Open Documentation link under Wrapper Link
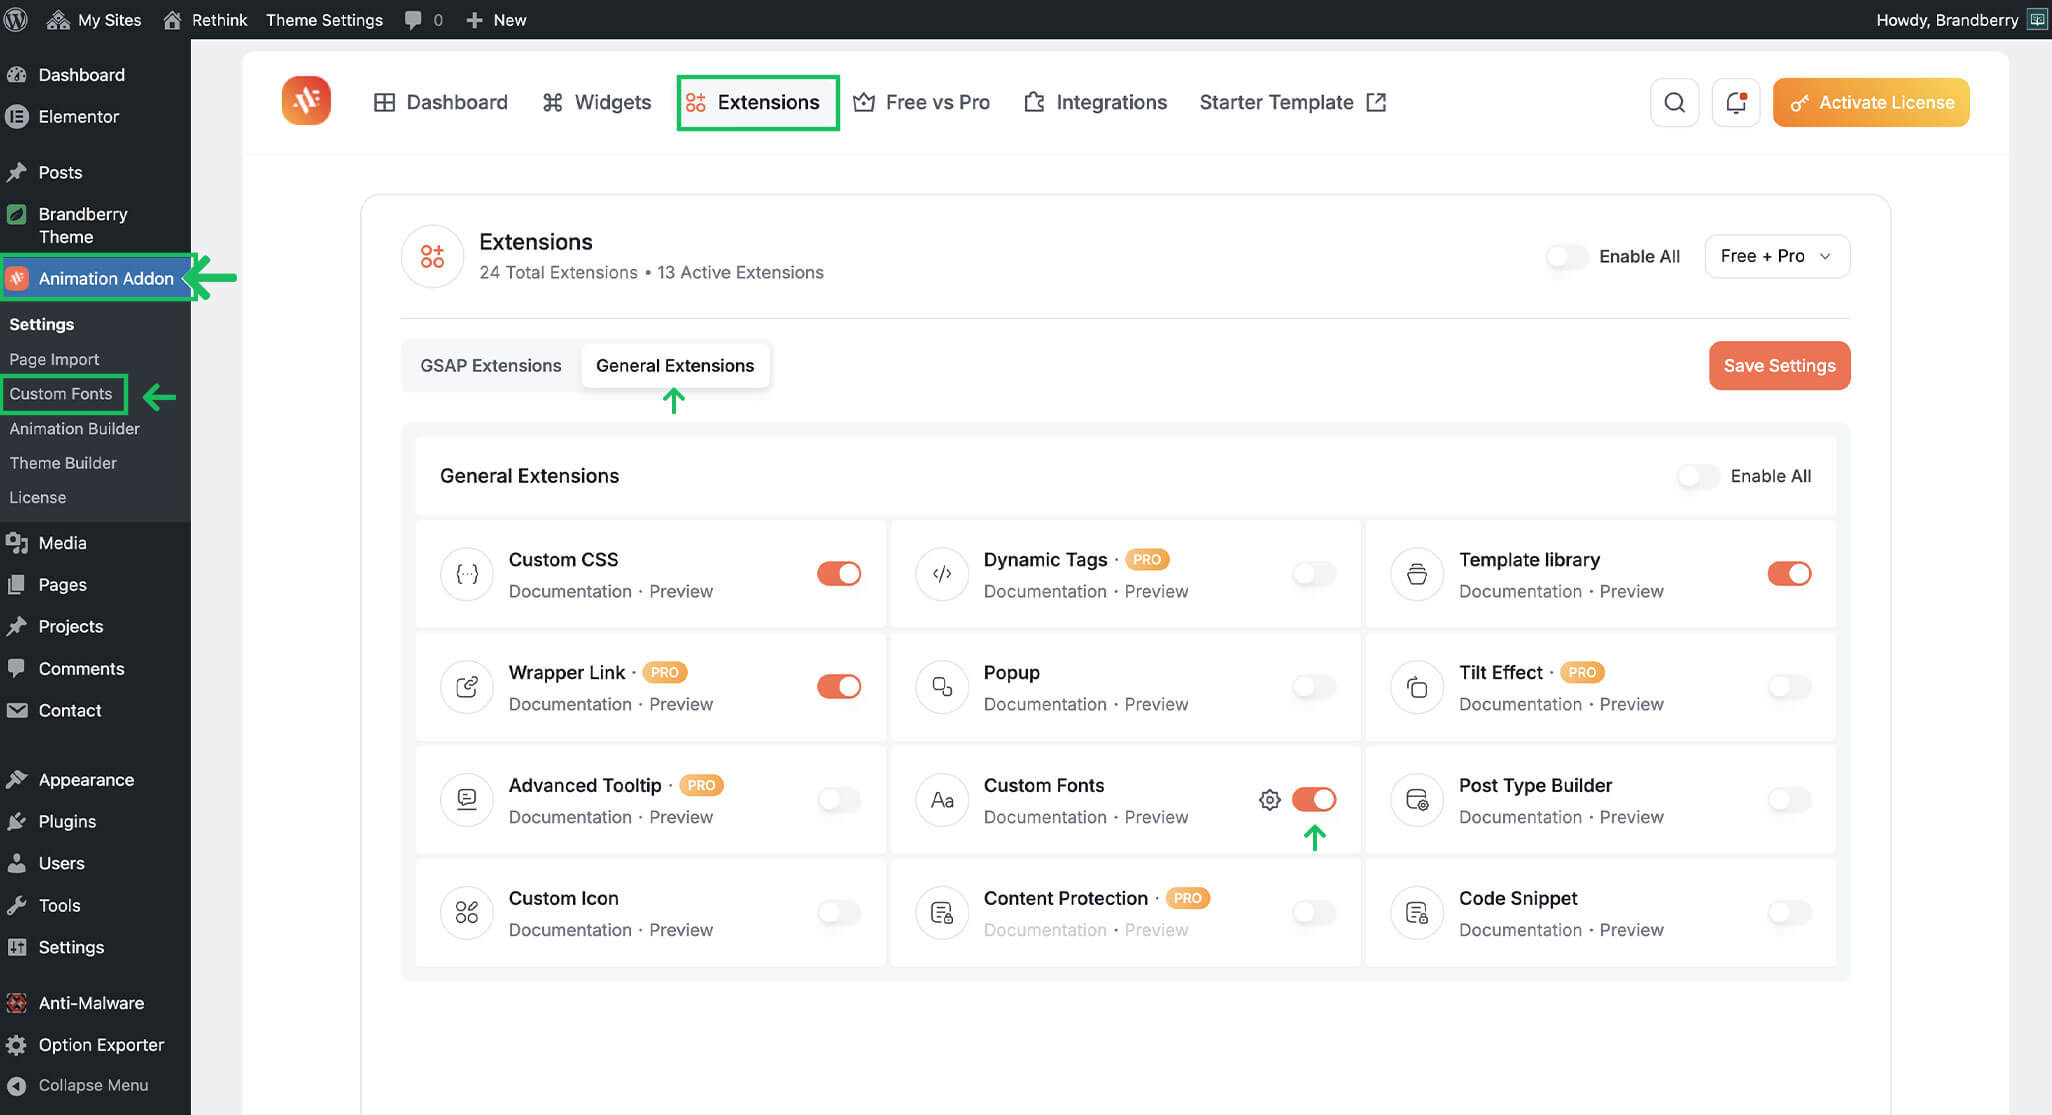This screenshot has width=2052, height=1115. [569, 704]
